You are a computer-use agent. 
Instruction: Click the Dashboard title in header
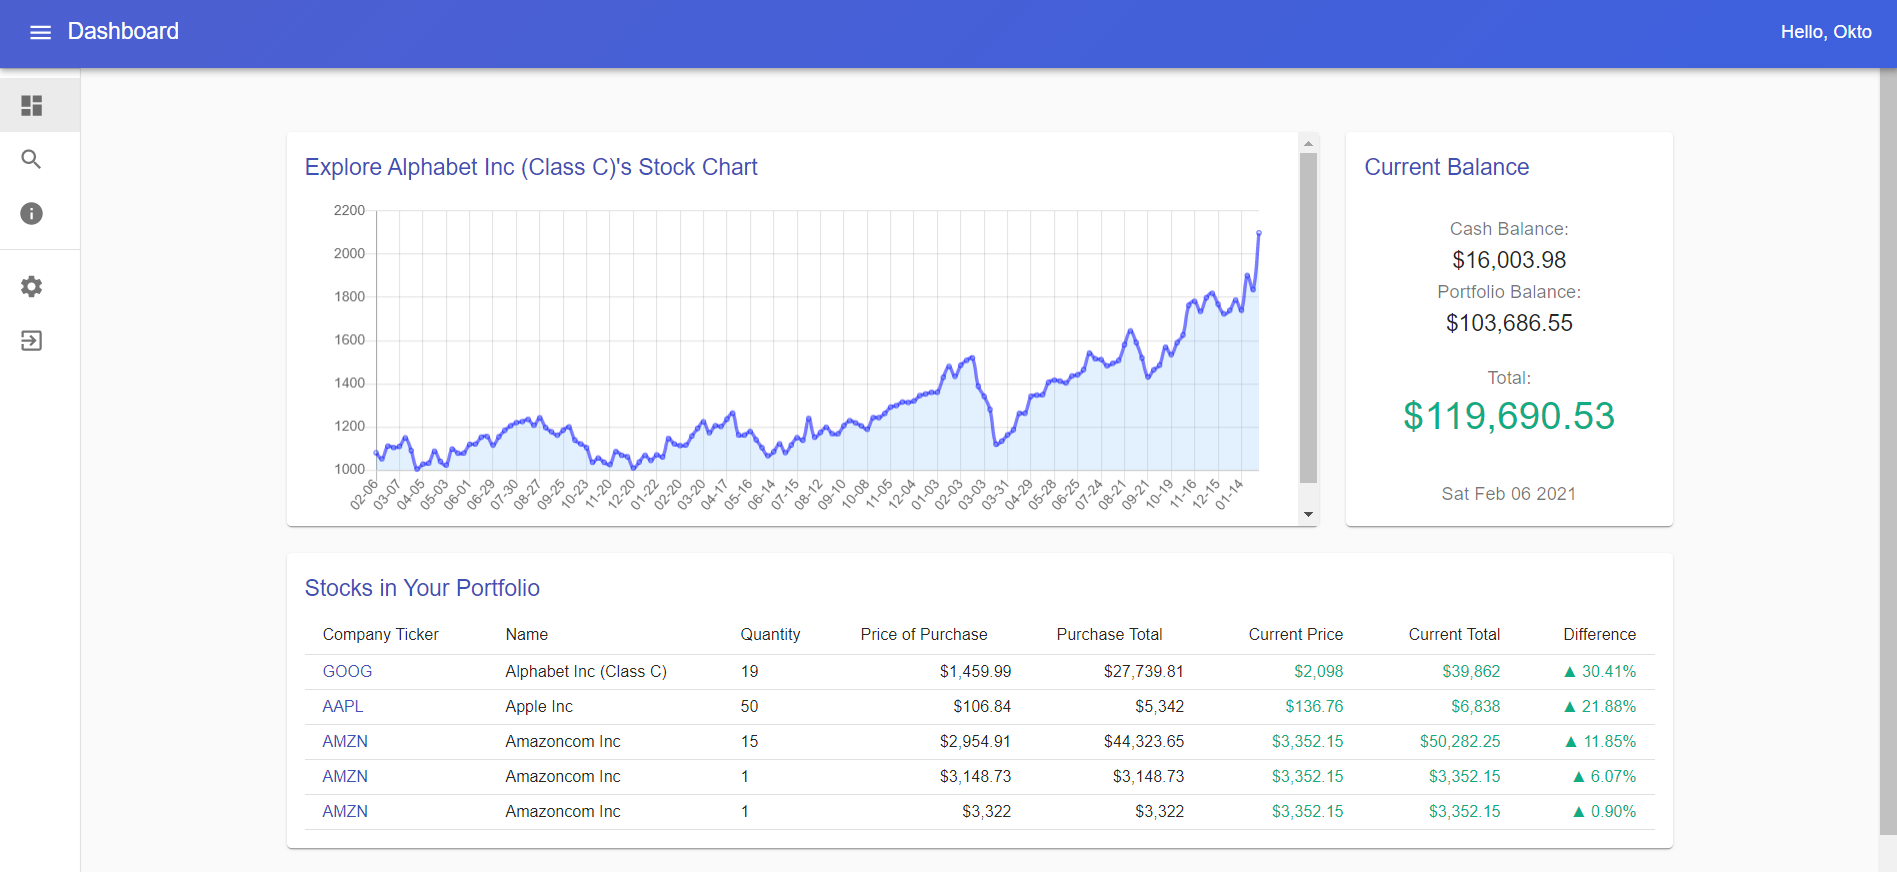tap(123, 32)
